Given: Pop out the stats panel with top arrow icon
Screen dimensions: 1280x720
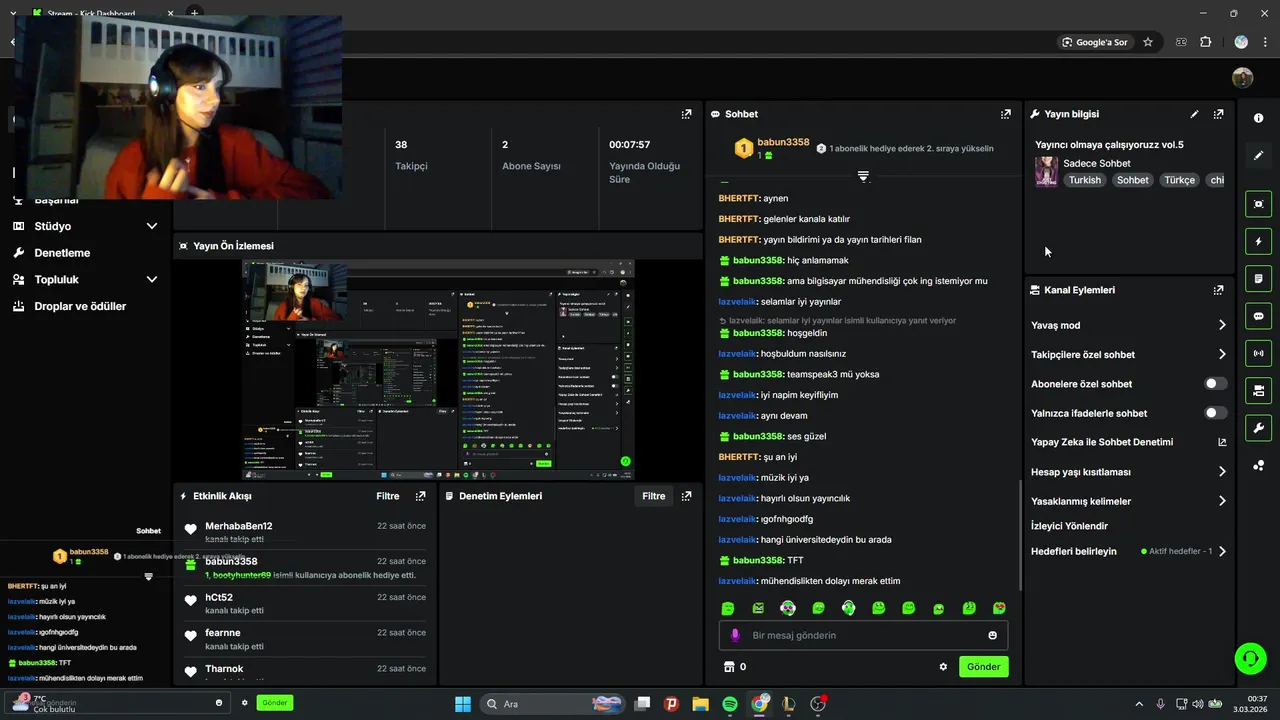Looking at the screenshot, I should [686, 114].
